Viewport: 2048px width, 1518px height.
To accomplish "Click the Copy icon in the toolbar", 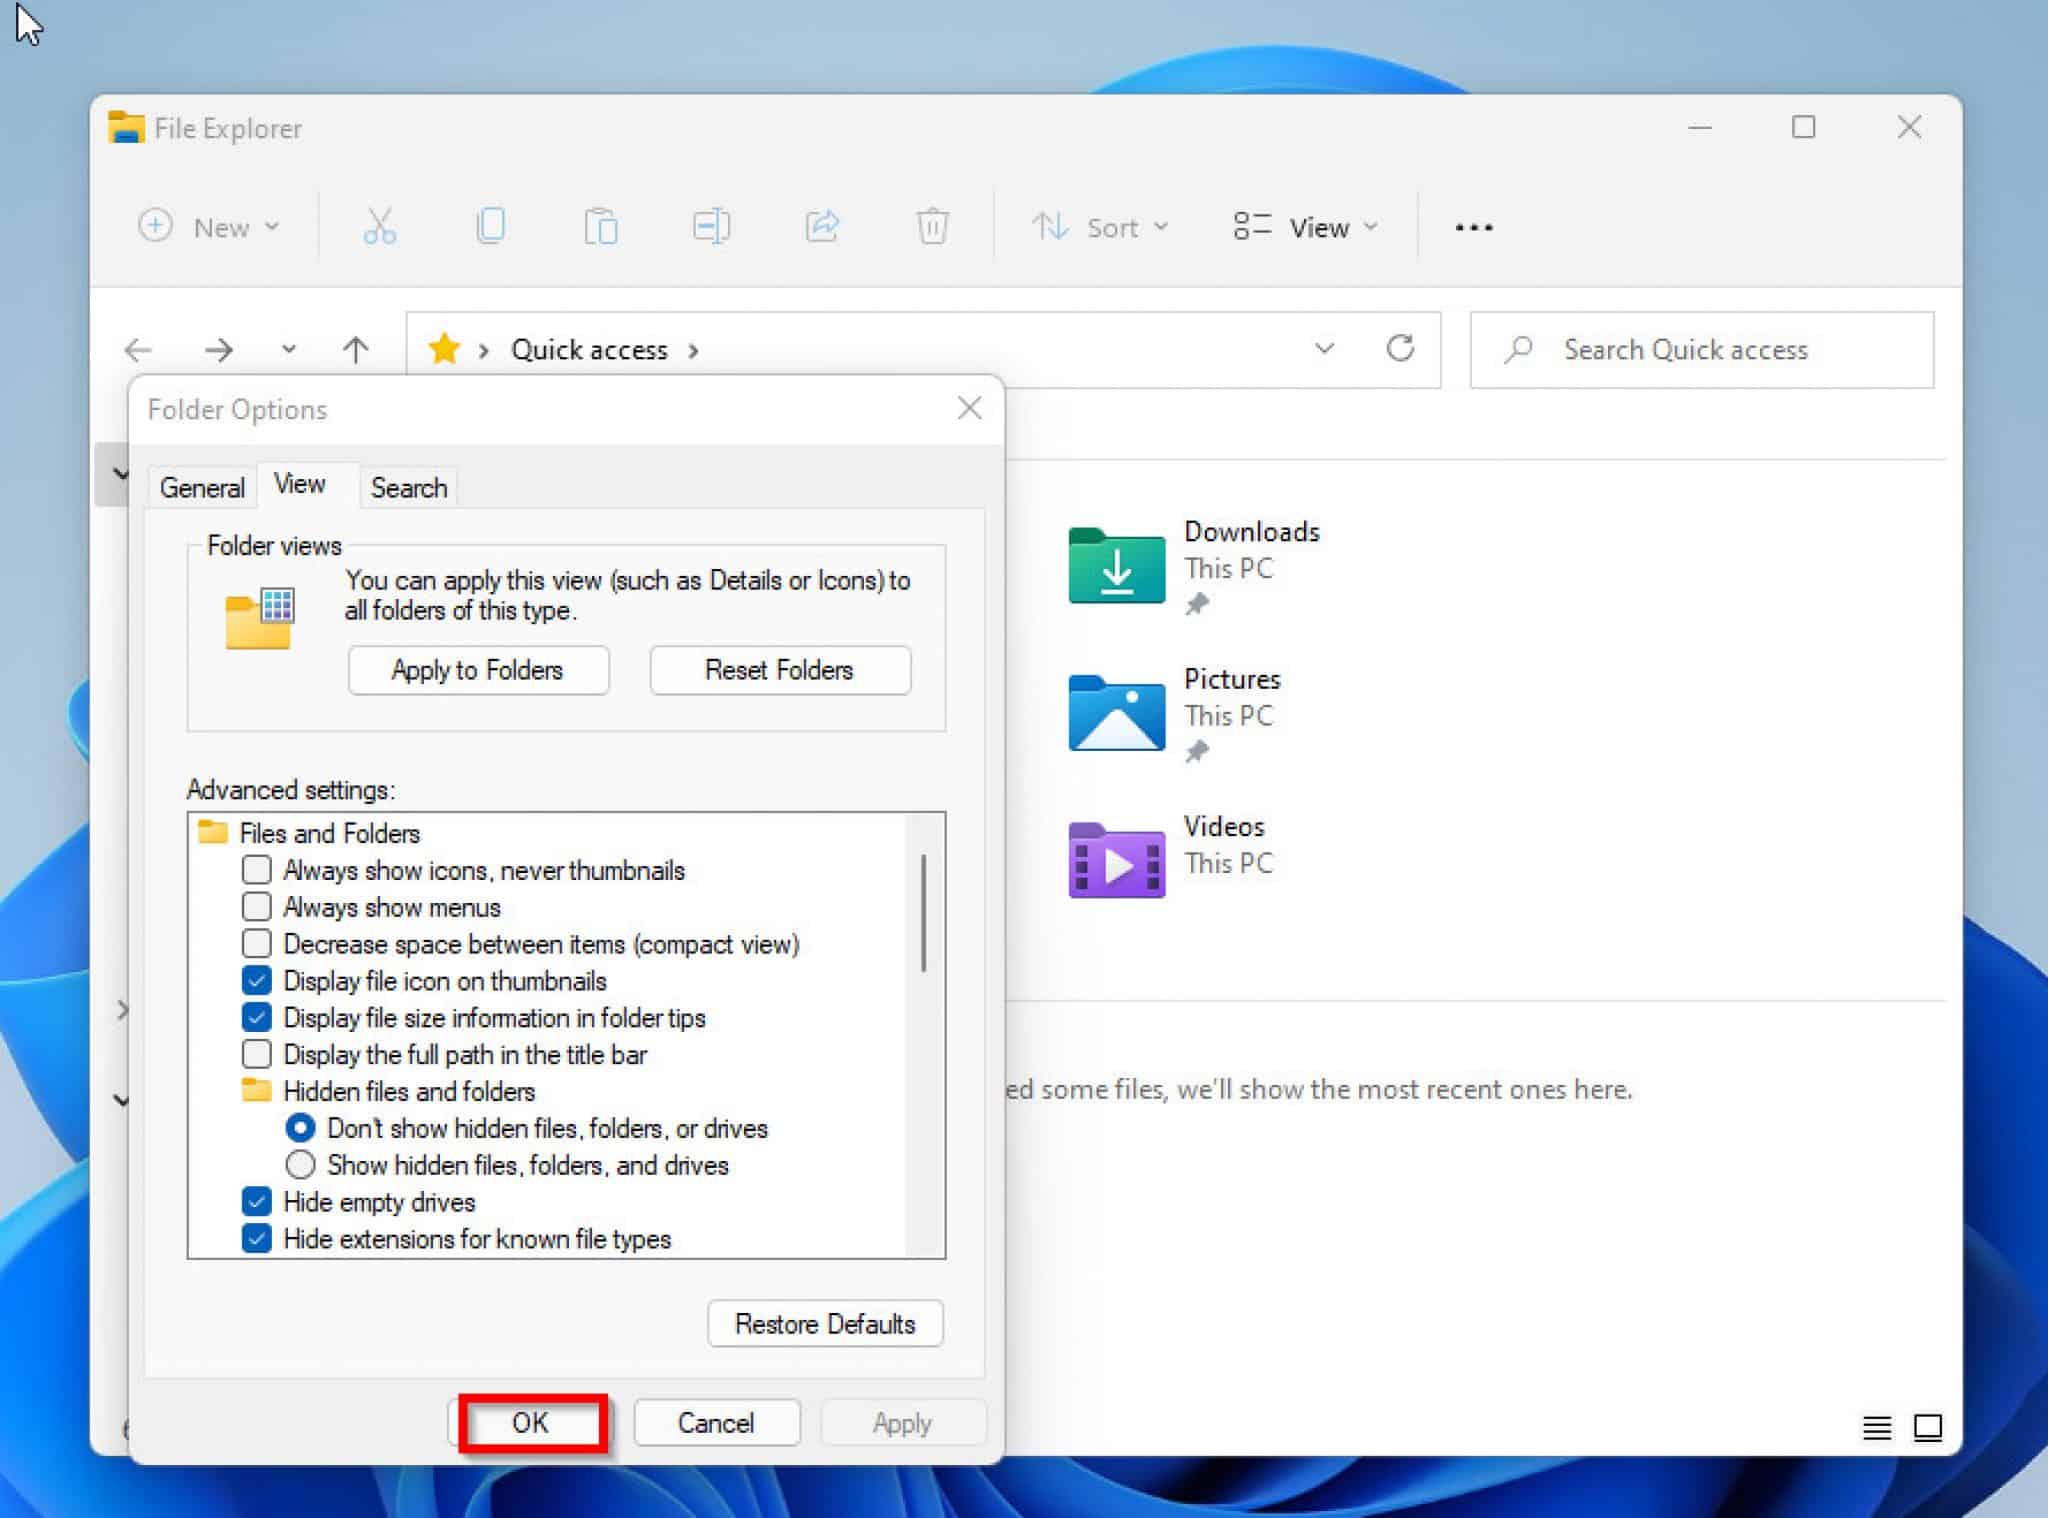I will [491, 227].
